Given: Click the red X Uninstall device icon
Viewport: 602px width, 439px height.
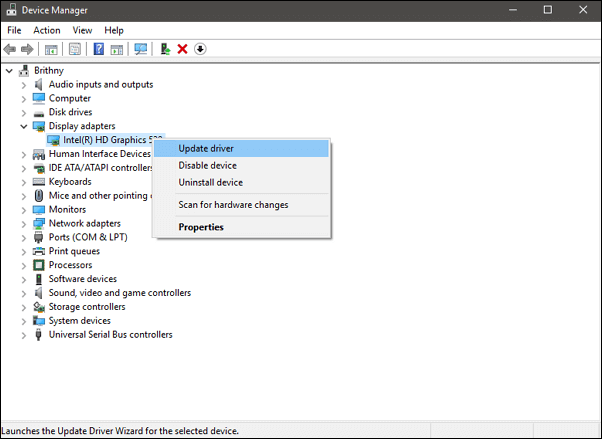Looking at the screenshot, I should (x=182, y=49).
